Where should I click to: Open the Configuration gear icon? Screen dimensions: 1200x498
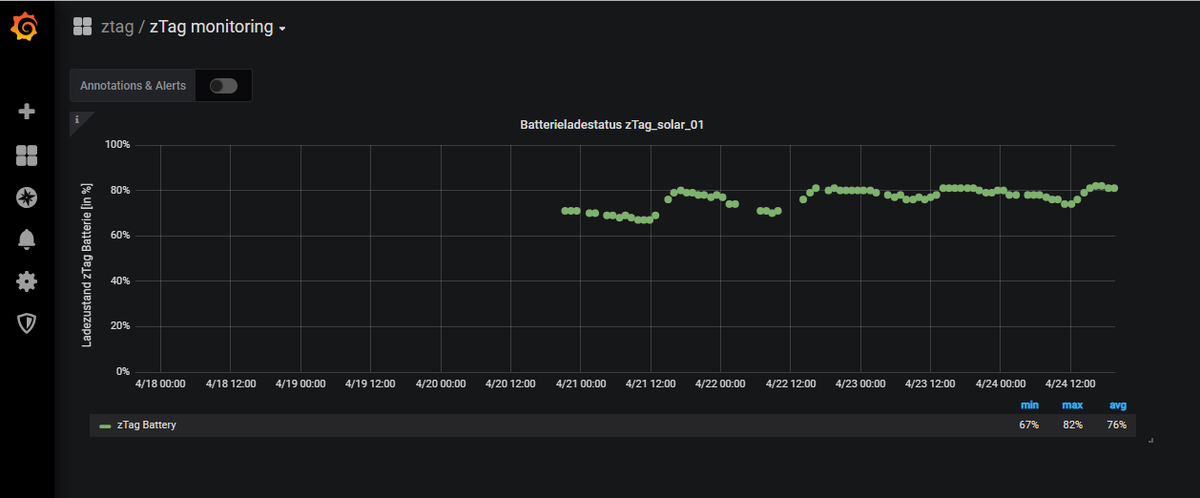[27, 281]
